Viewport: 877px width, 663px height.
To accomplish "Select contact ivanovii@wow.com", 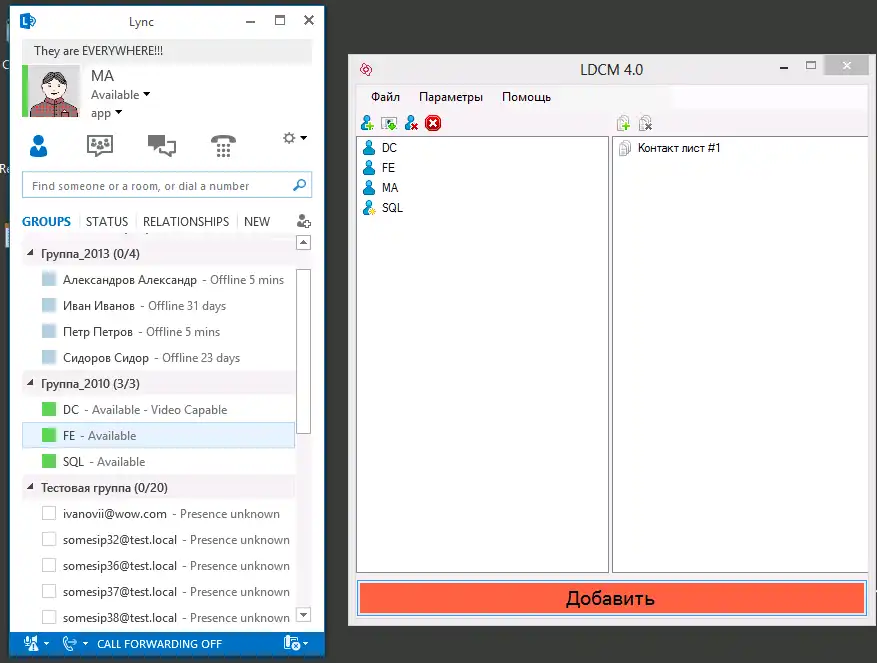I will click(x=158, y=514).
